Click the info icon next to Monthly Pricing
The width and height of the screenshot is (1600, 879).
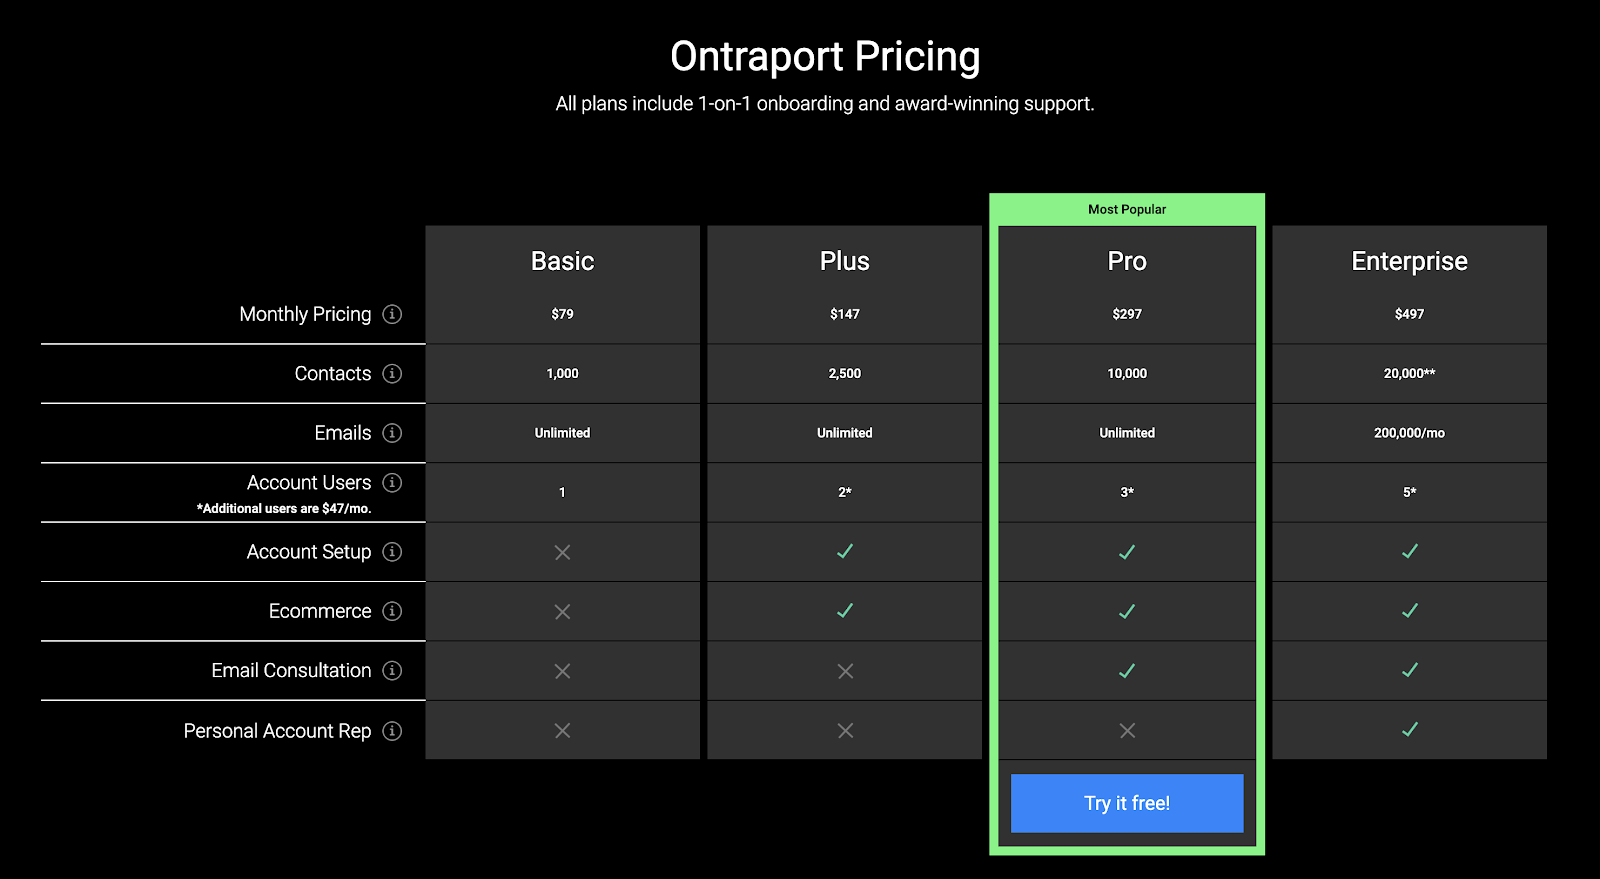point(392,314)
